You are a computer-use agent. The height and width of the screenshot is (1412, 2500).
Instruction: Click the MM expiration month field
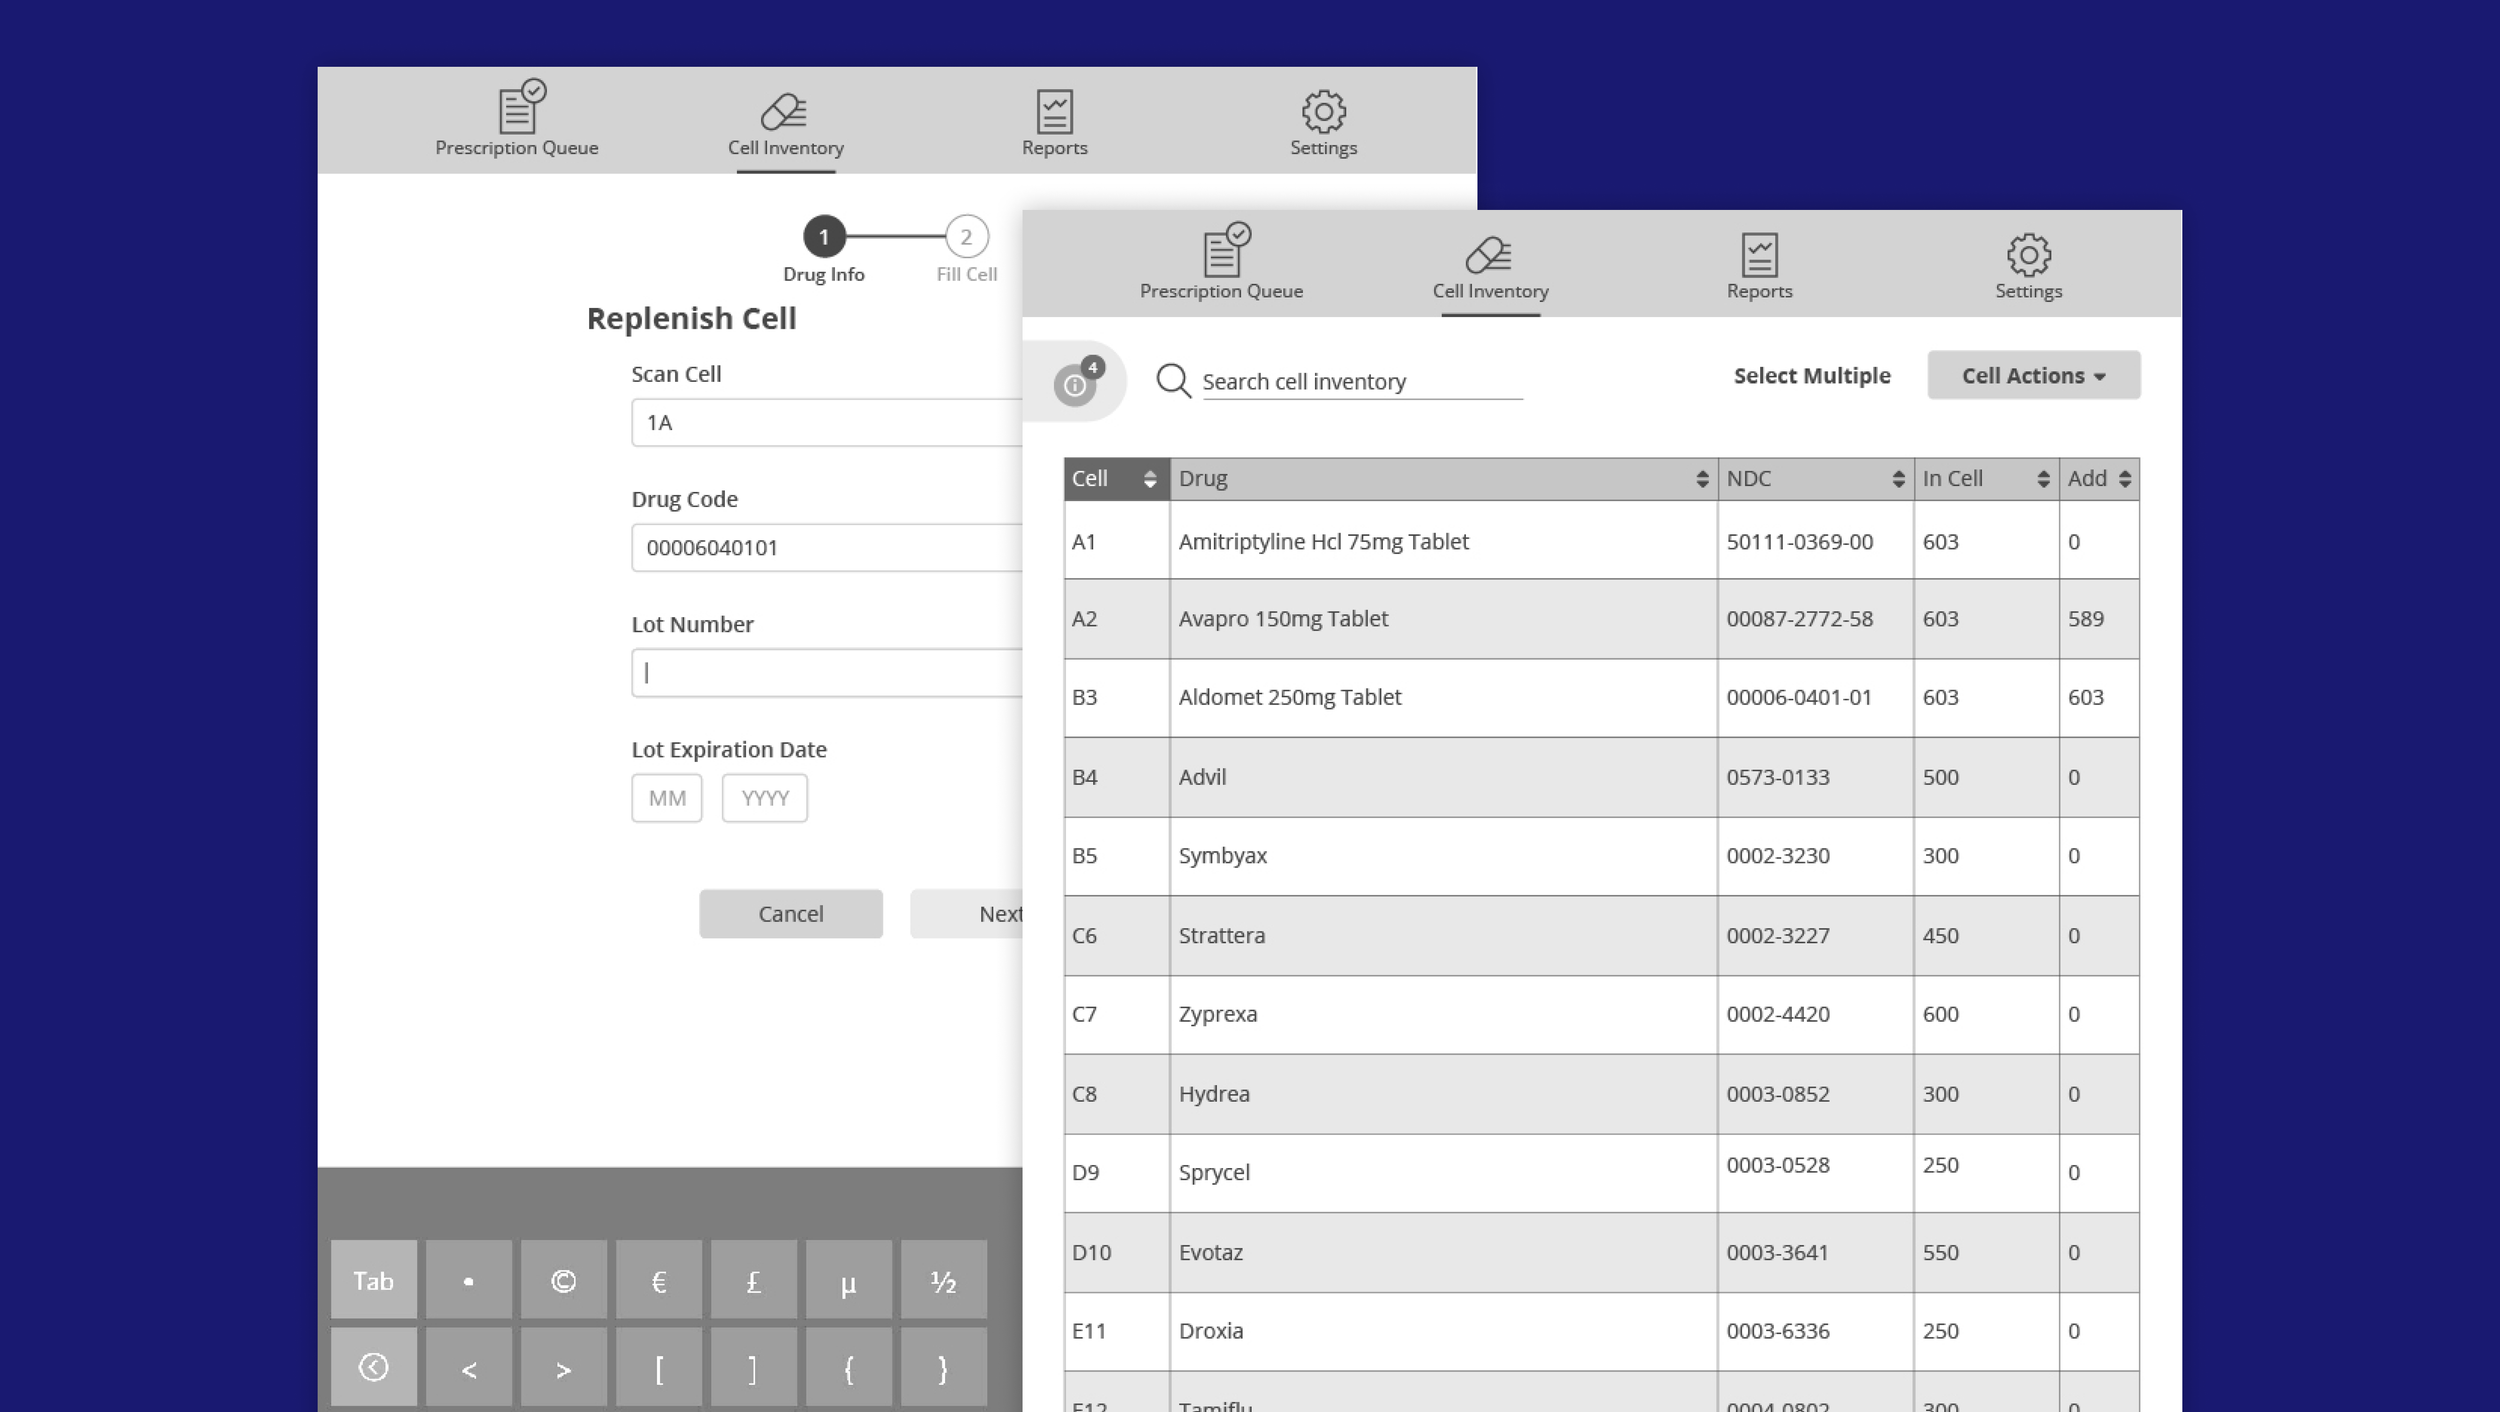[x=667, y=798]
